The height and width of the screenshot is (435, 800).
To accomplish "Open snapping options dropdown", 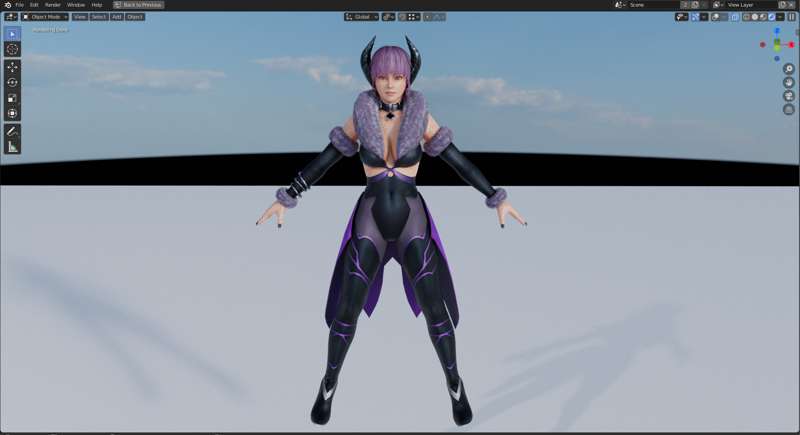I will [413, 17].
